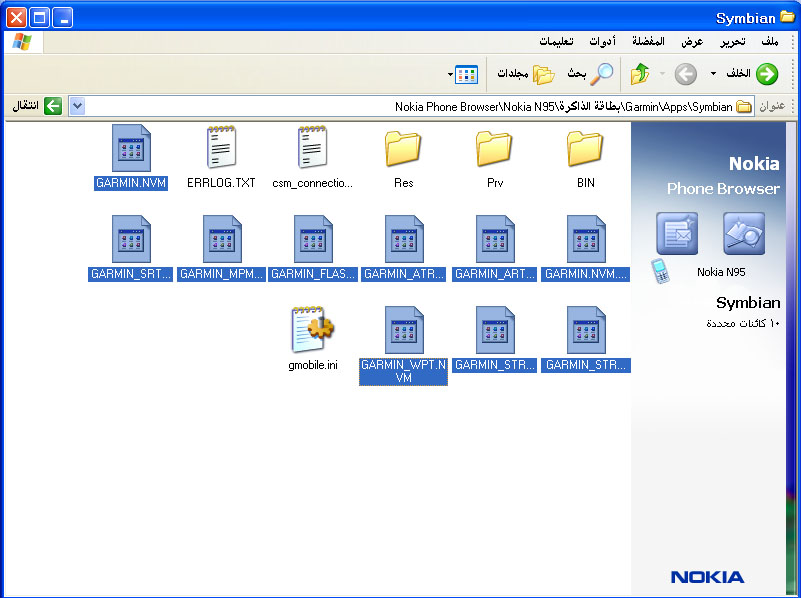Click the Res folder name label
The width and height of the screenshot is (801, 598).
[404, 183]
